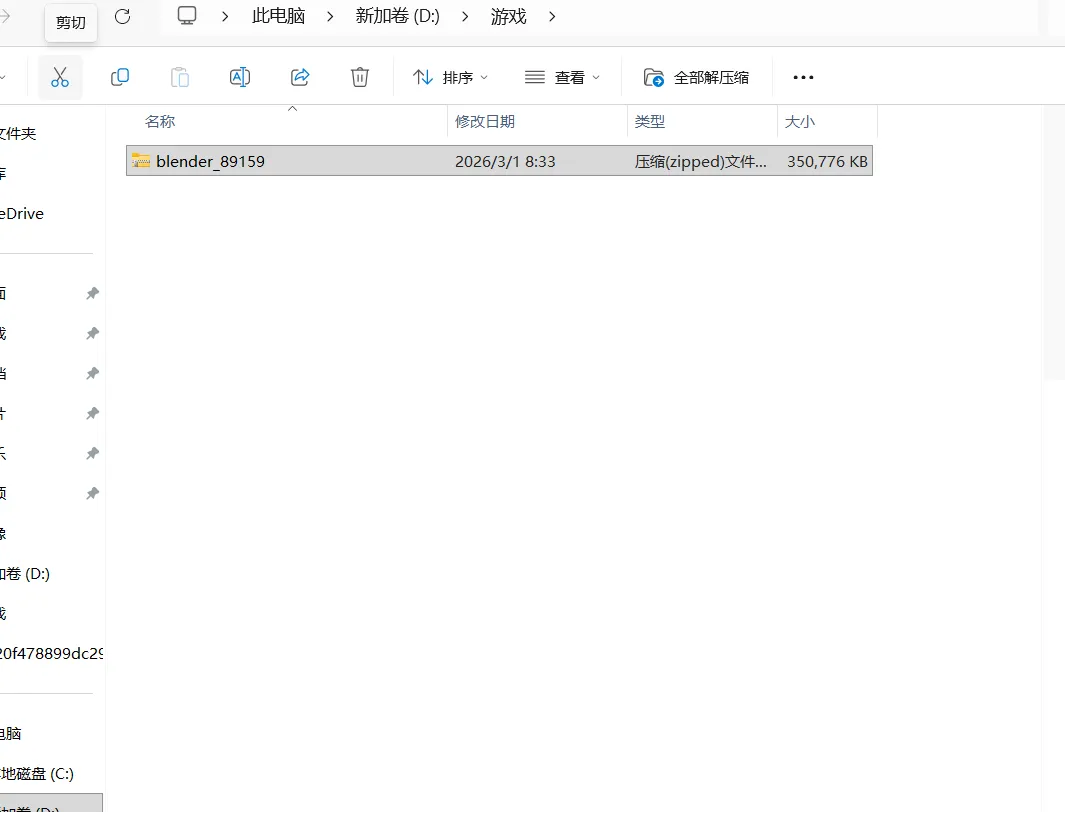Click the Copy icon in toolbar

(x=120, y=77)
